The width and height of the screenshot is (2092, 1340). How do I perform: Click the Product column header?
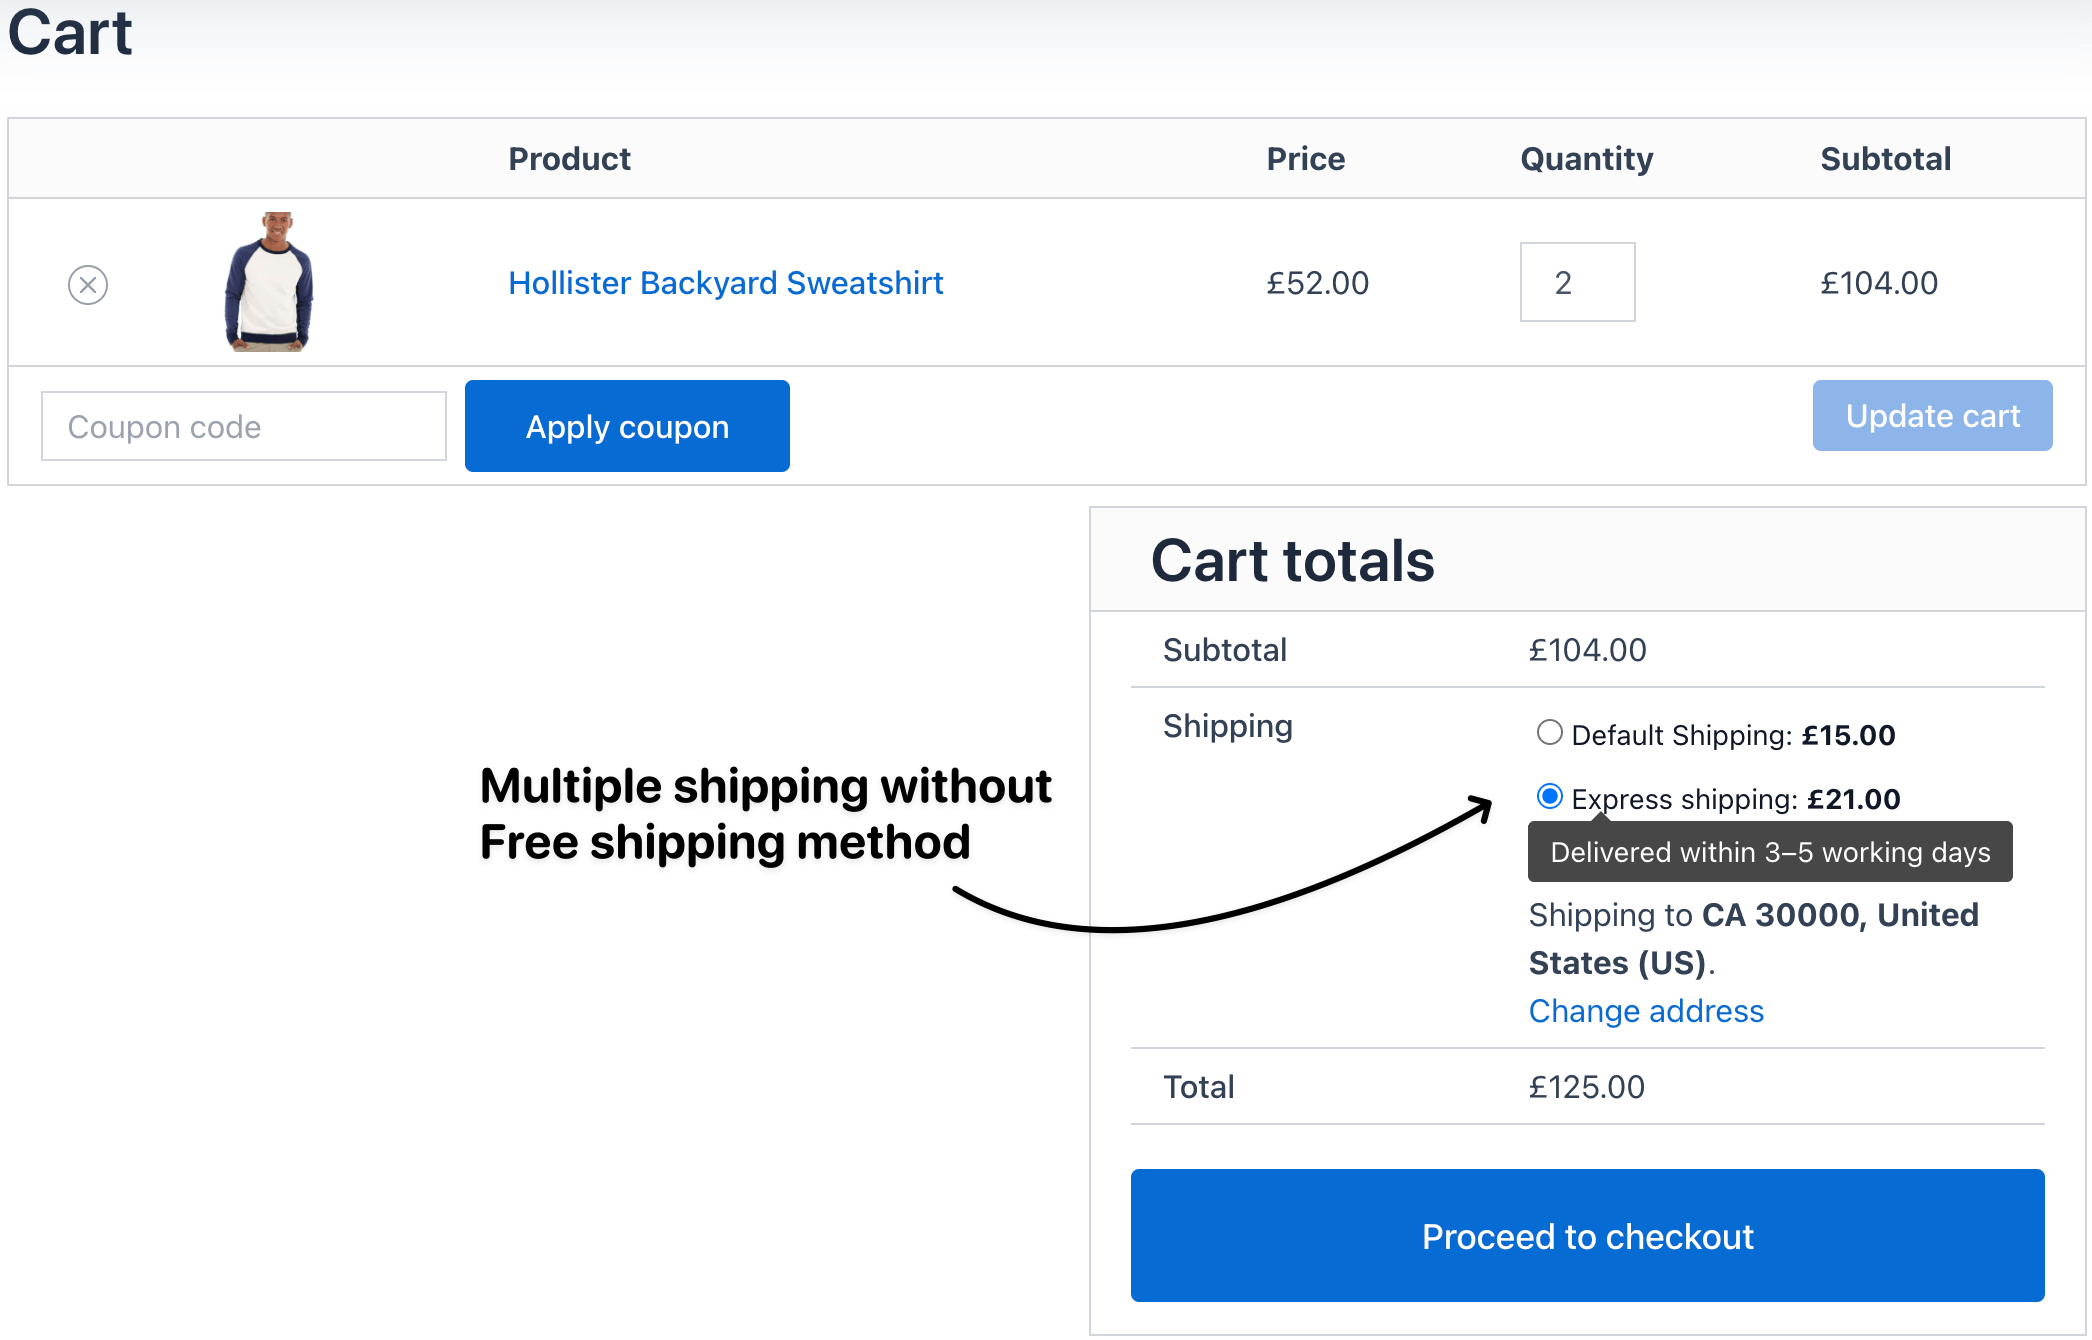pyautogui.click(x=569, y=159)
